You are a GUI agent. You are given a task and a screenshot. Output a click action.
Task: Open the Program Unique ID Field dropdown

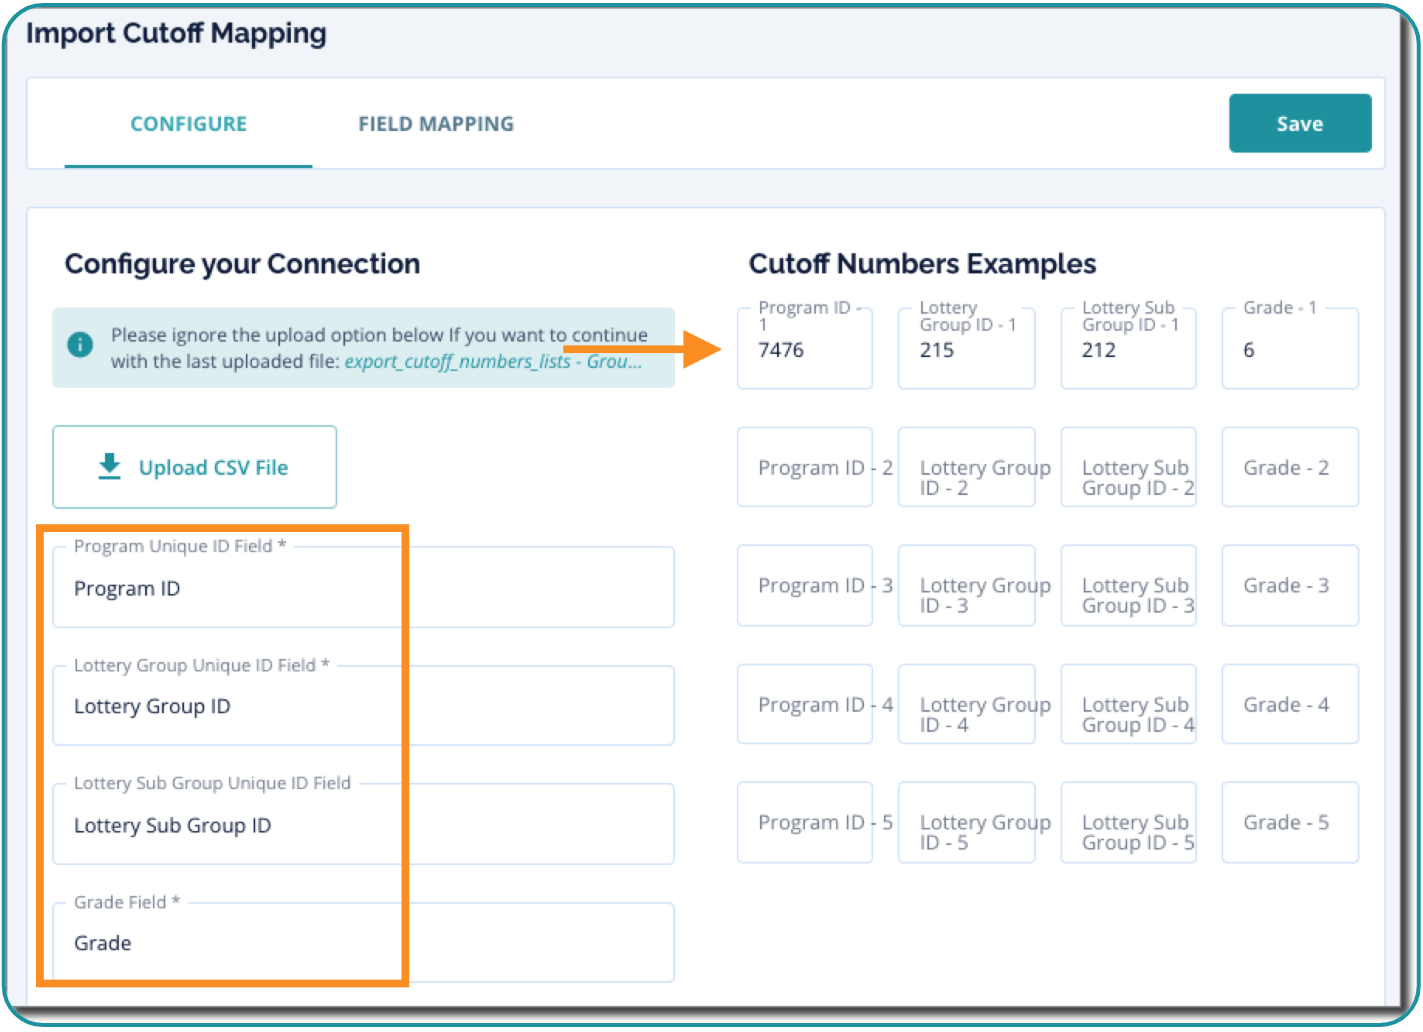coord(363,588)
